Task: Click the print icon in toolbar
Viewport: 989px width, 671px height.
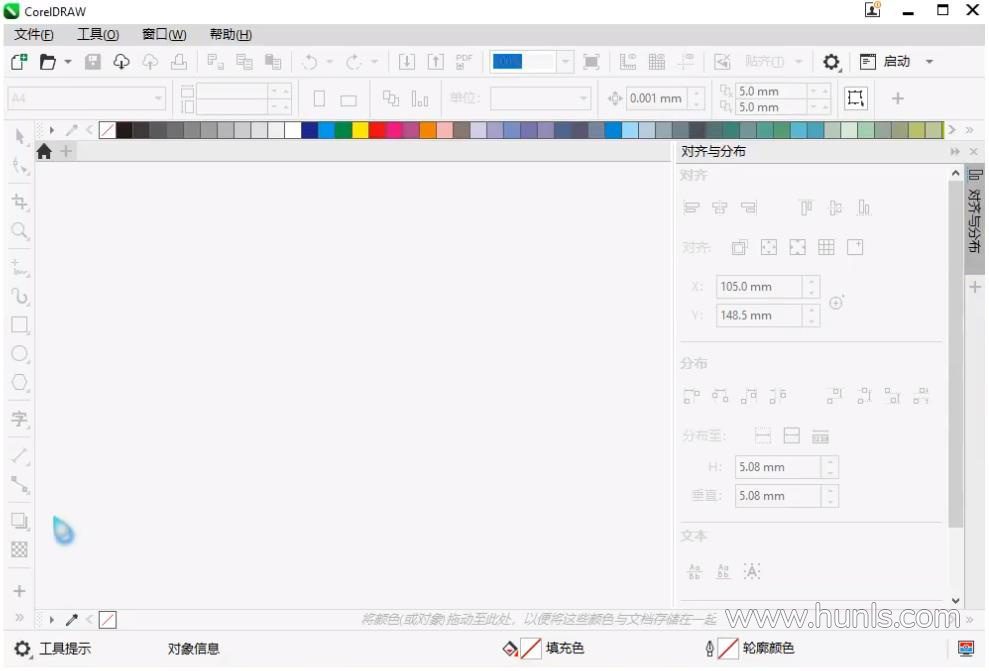Action: pos(179,62)
